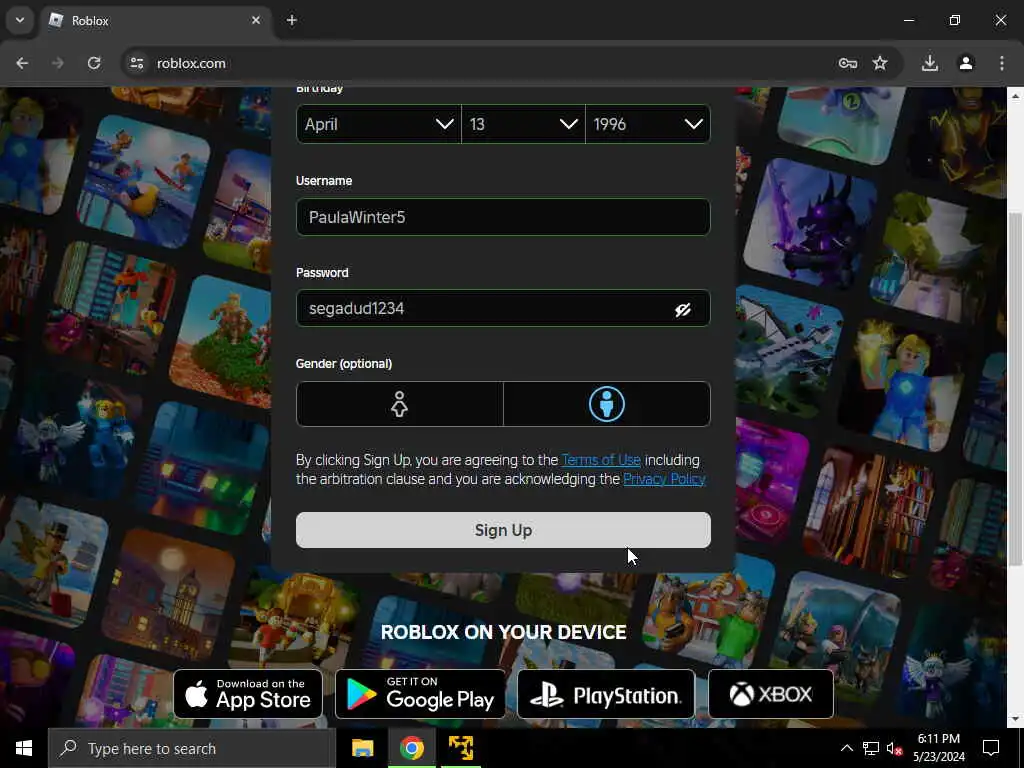This screenshot has height=768, width=1024.
Task: Click the taskbar search box
Action: click(x=192, y=748)
